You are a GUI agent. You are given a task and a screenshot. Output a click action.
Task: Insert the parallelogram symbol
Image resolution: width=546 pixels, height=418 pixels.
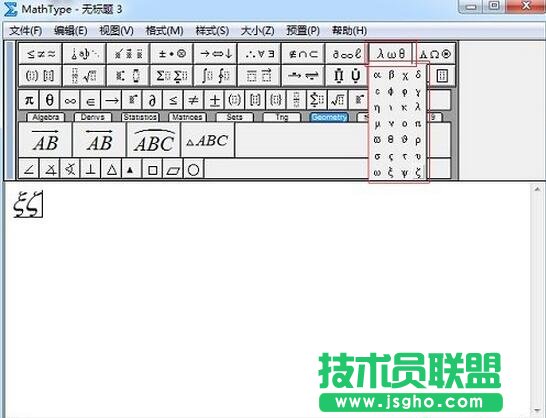click(x=173, y=169)
